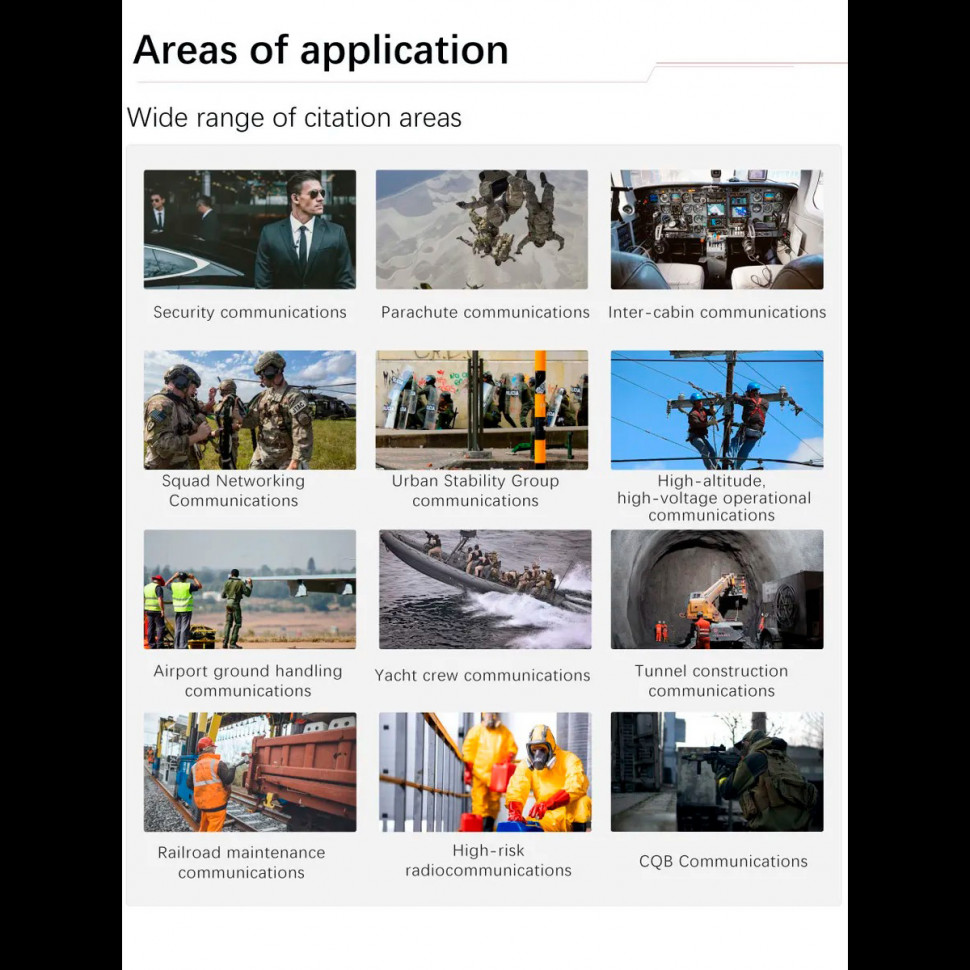Click the 'Areas of application' heading

[320, 49]
